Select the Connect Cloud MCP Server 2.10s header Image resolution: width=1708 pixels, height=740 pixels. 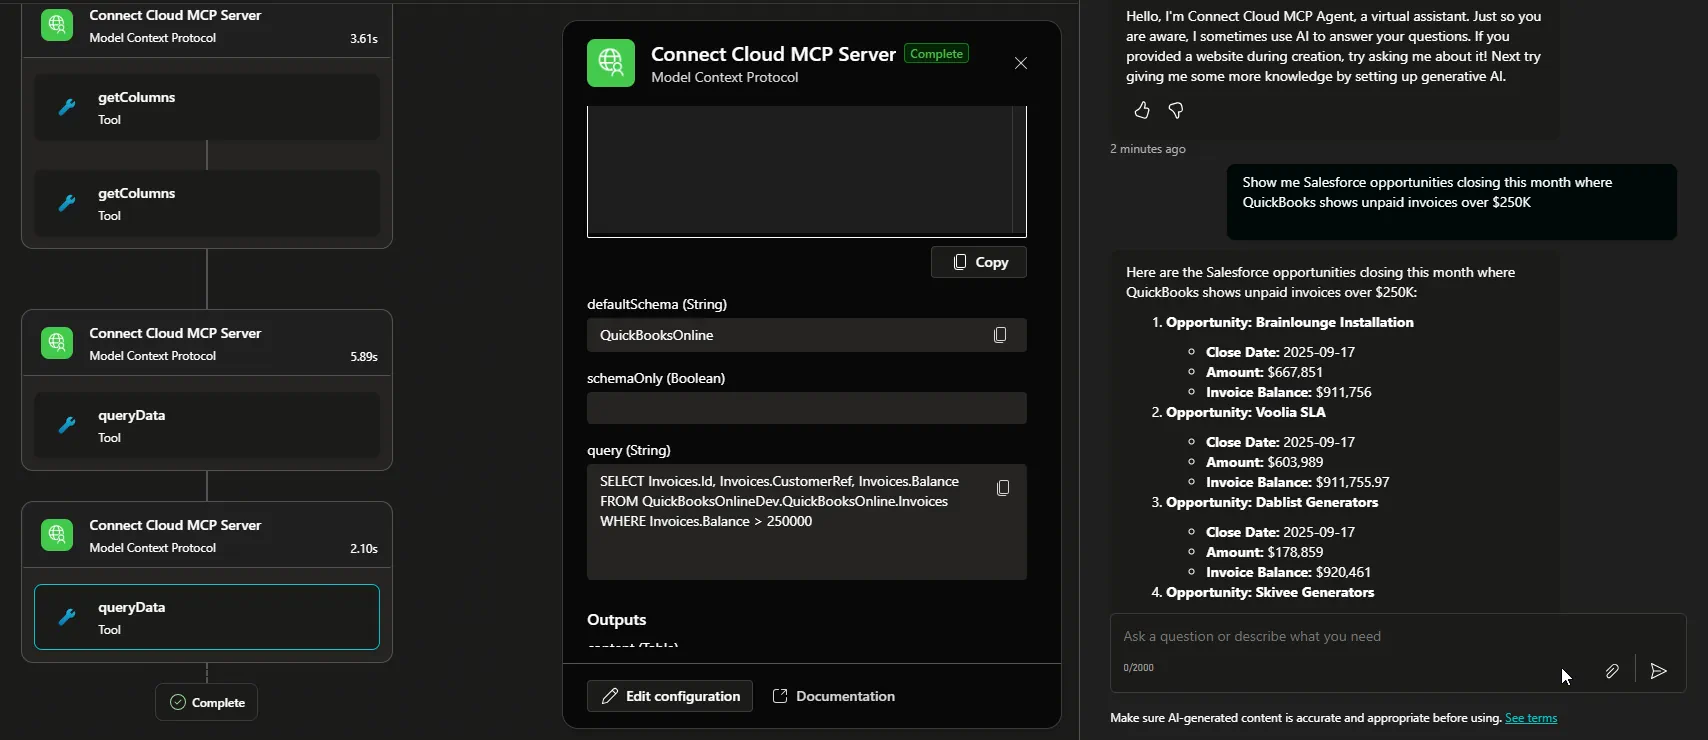coord(207,535)
